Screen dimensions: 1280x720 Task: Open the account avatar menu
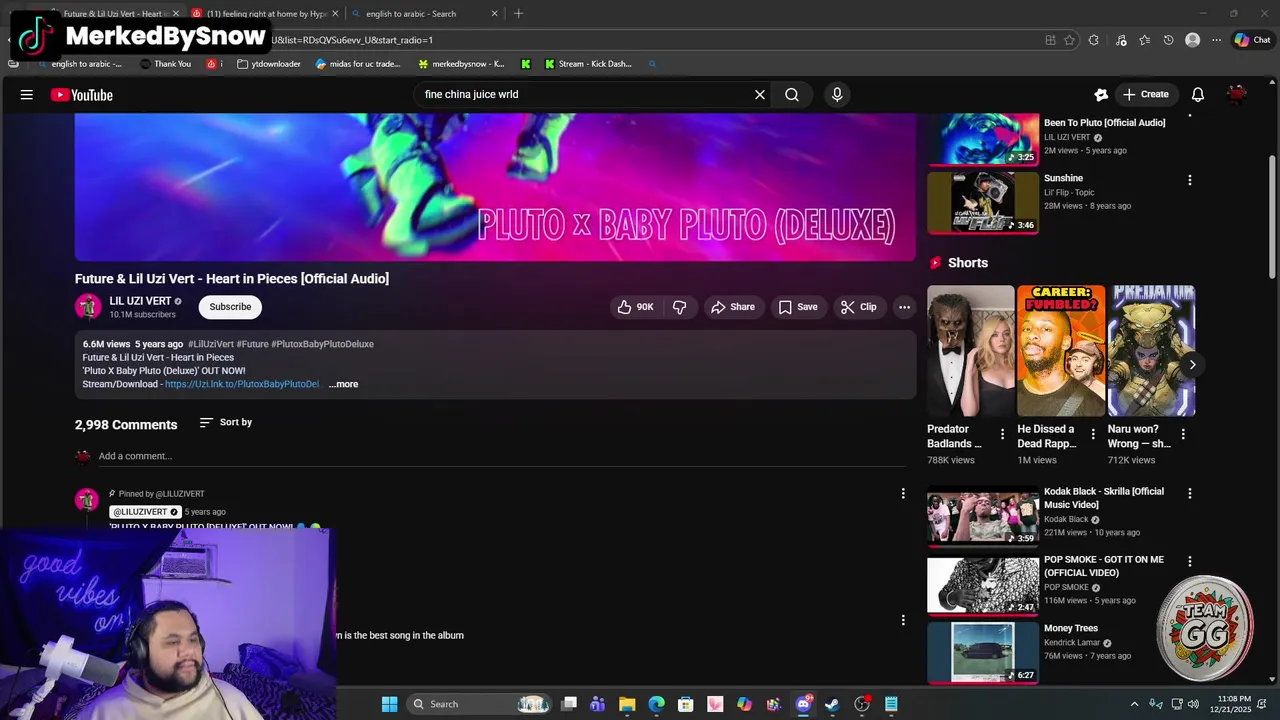tap(1237, 95)
